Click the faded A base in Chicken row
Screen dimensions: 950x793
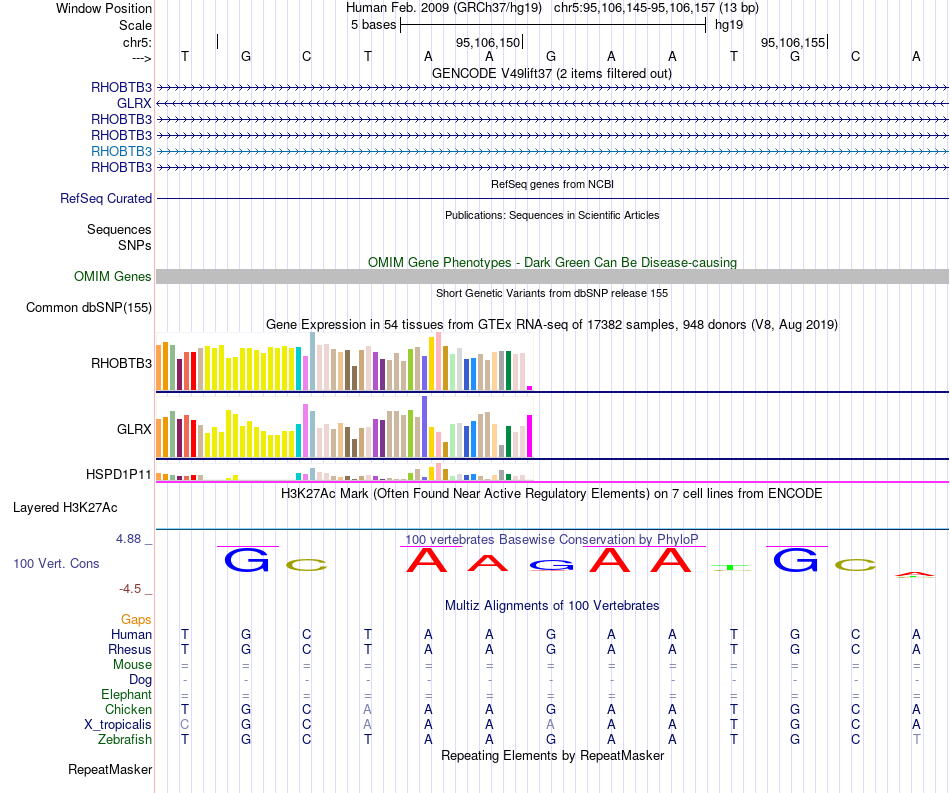pyautogui.click(x=368, y=709)
